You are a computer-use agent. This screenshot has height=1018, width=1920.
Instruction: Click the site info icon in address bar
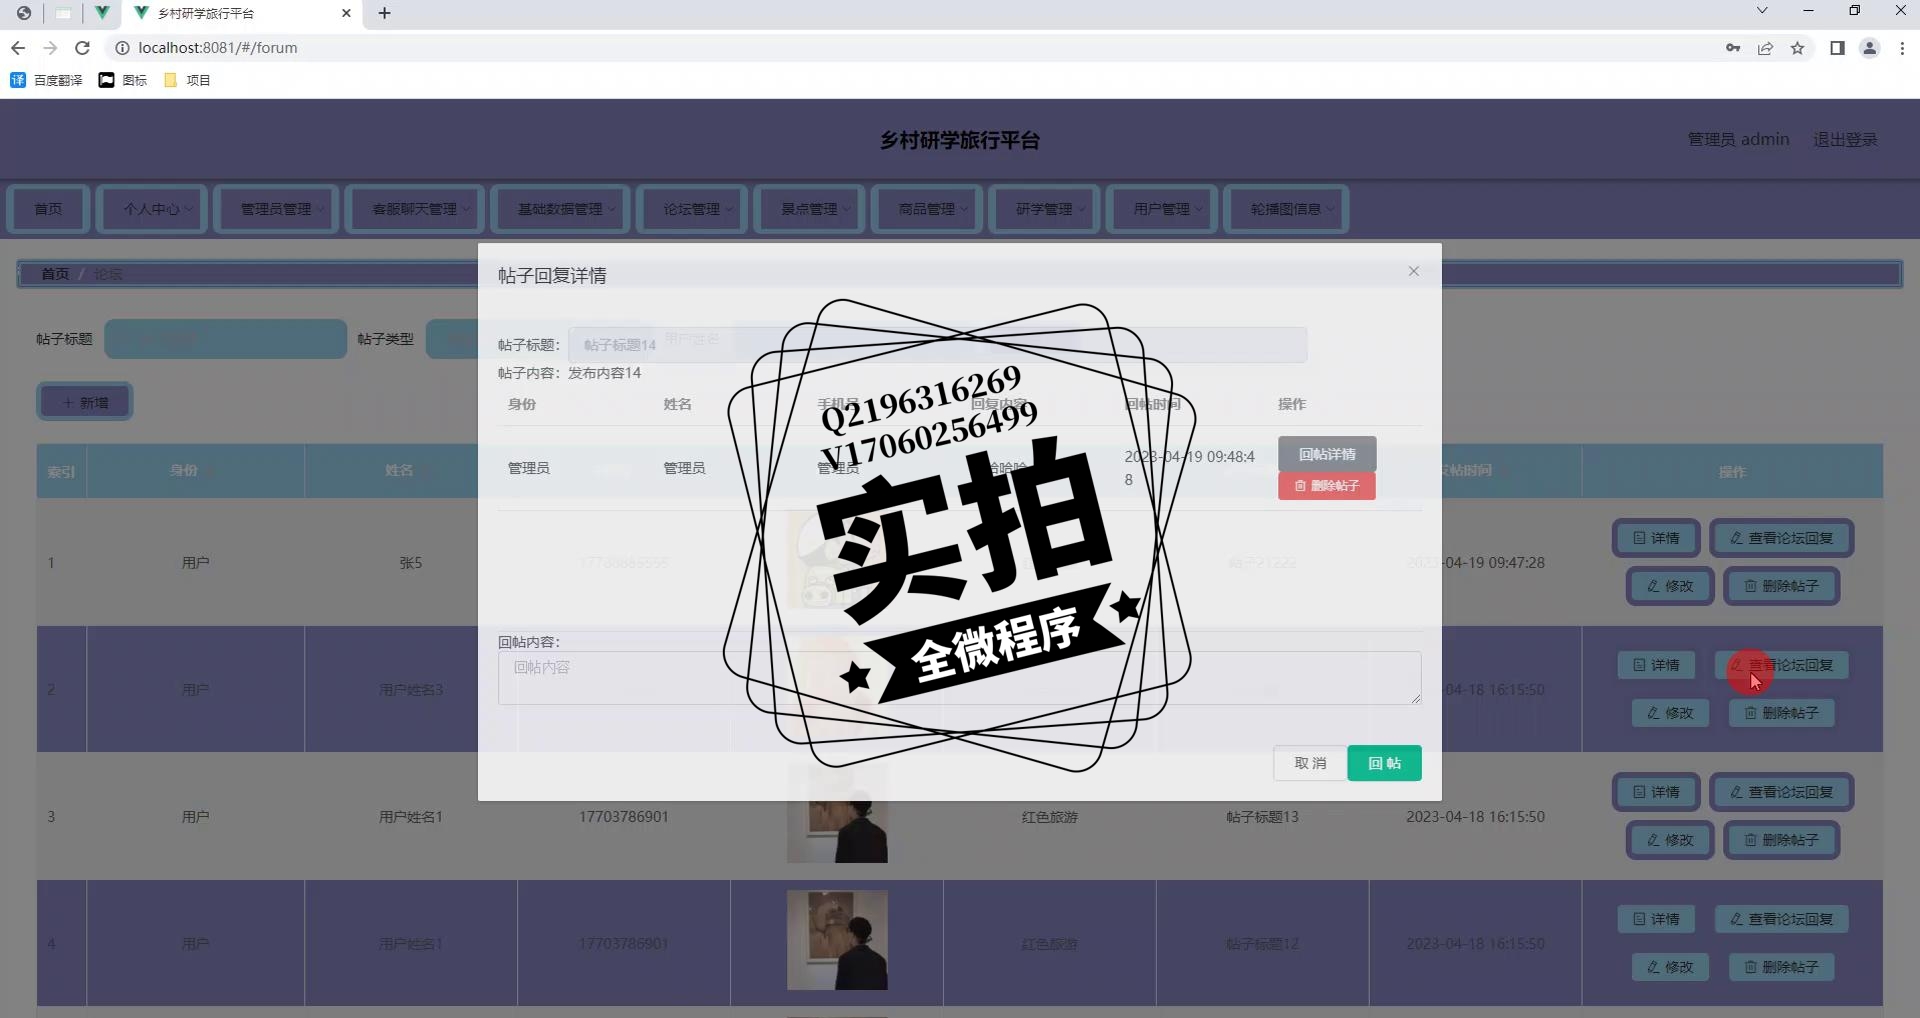coord(122,48)
